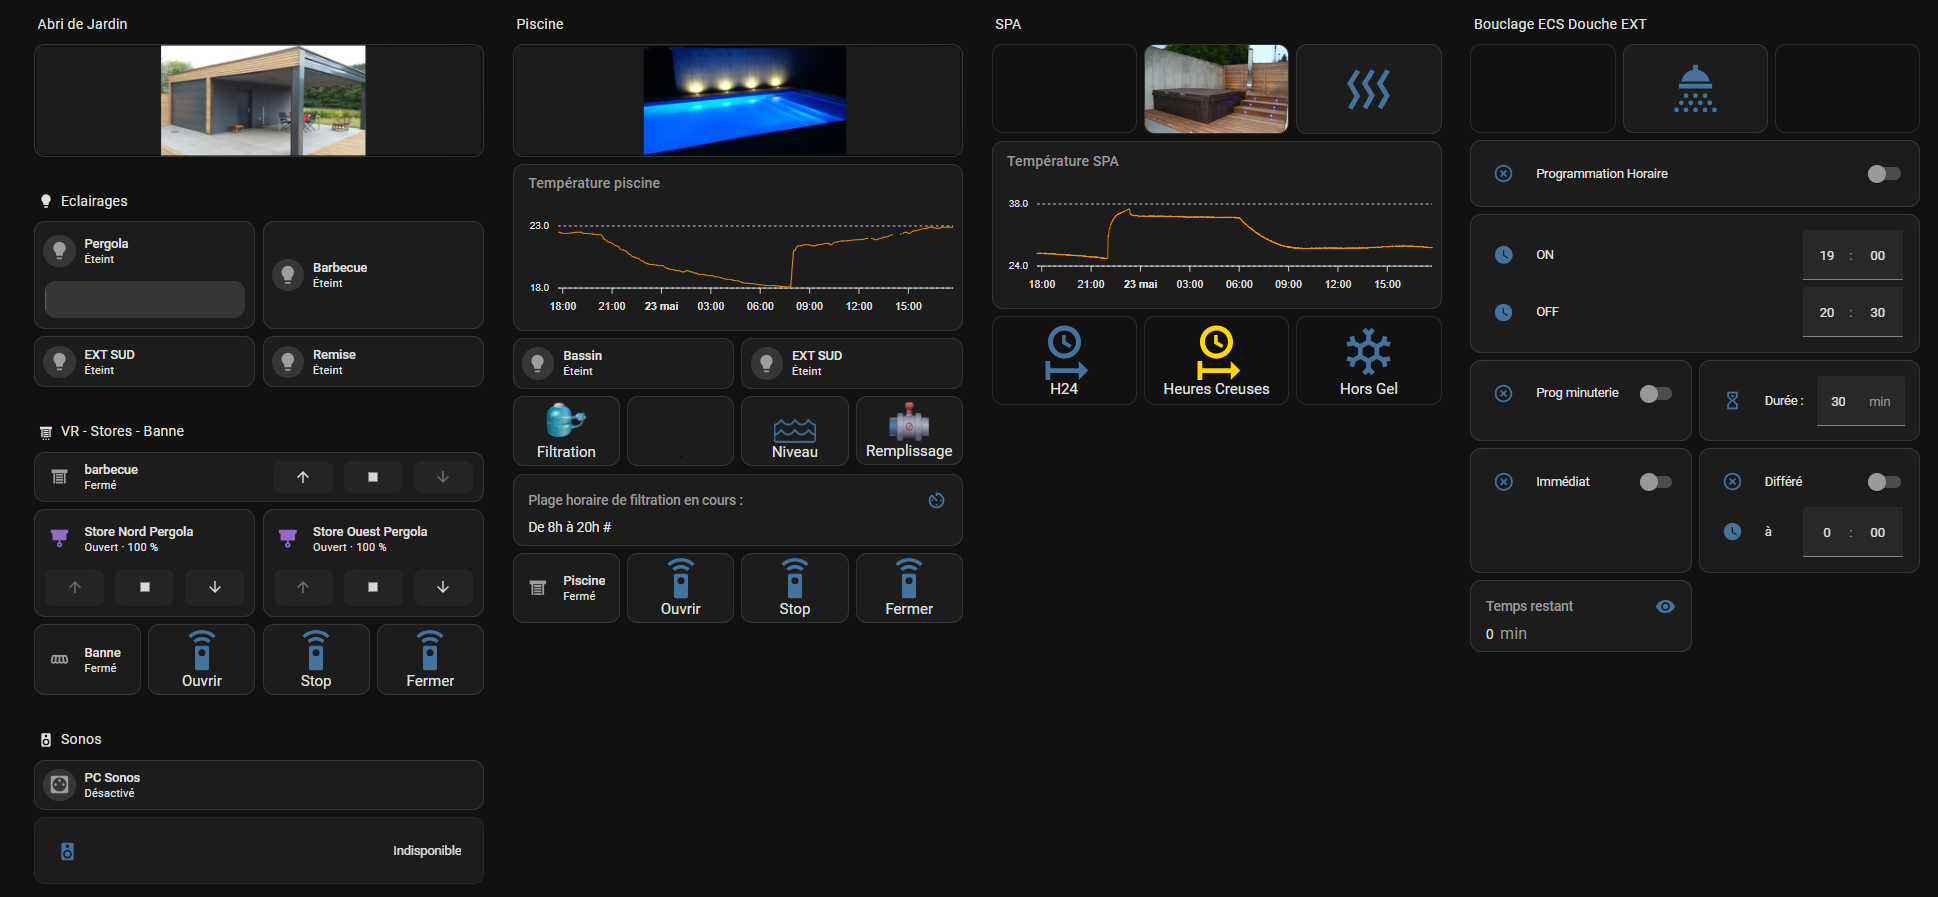The height and width of the screenshot is (897, 1938).
Task: Raise the barbecue shutter with up arrow
Action: point(303,477)
